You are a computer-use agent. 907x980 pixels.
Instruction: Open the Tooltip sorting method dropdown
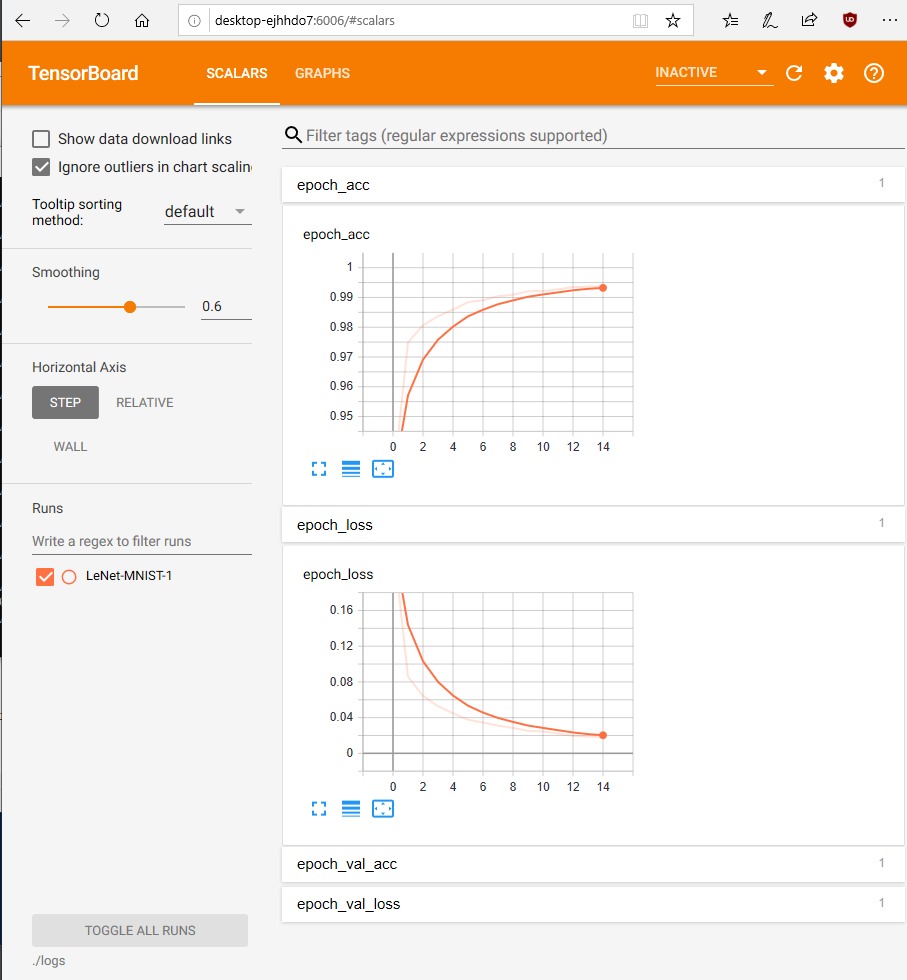(207, 212)
